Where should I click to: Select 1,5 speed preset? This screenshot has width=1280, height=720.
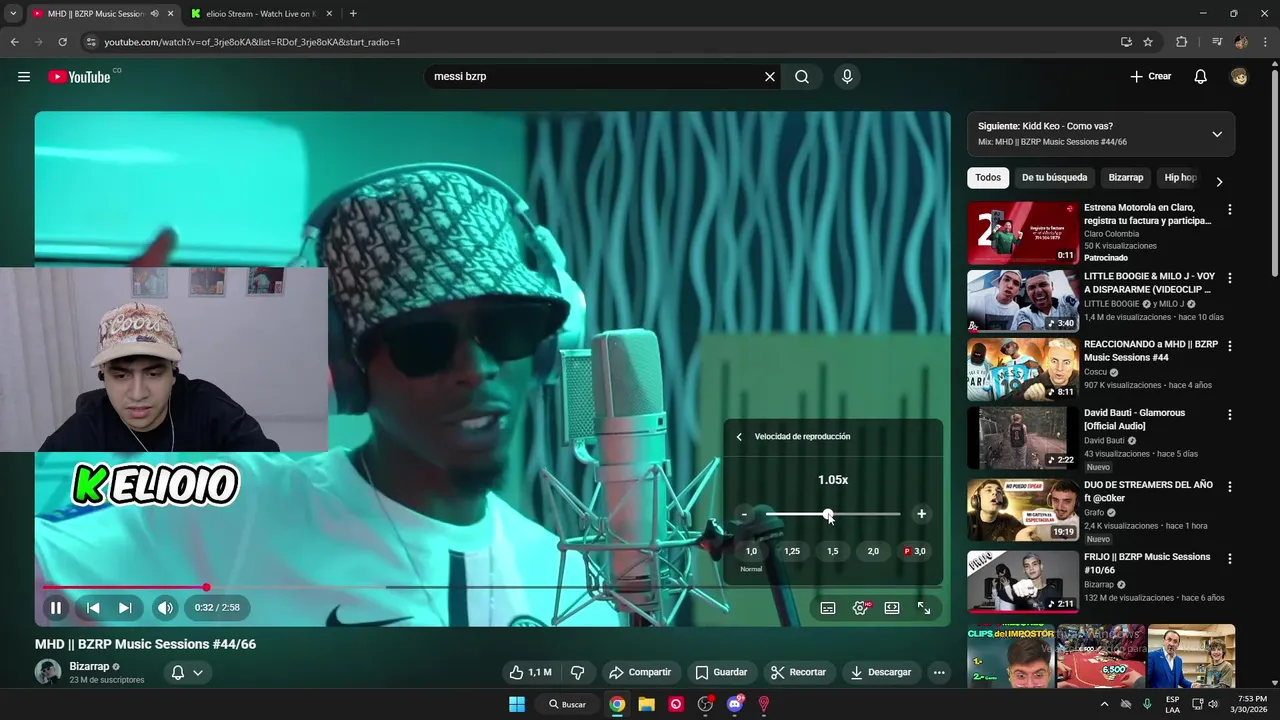833,551
